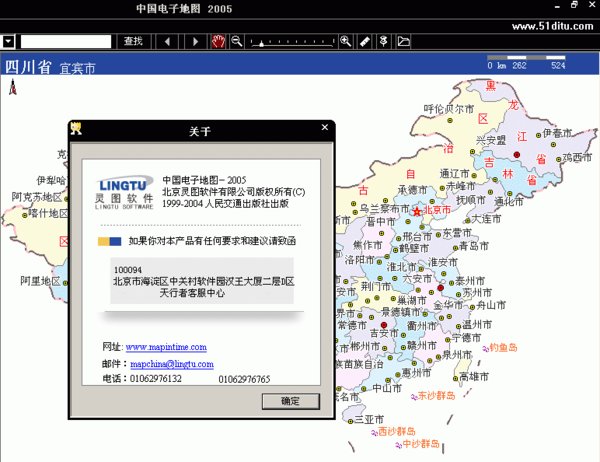The image size is (600, 462).
Task: Select 鸡西市 on the map
Action: (x=577, y=157)
